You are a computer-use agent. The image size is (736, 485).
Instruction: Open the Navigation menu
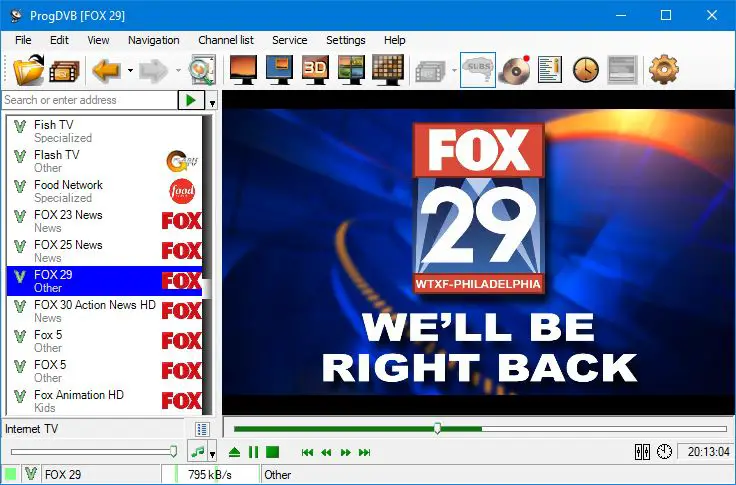pos(153,40)
